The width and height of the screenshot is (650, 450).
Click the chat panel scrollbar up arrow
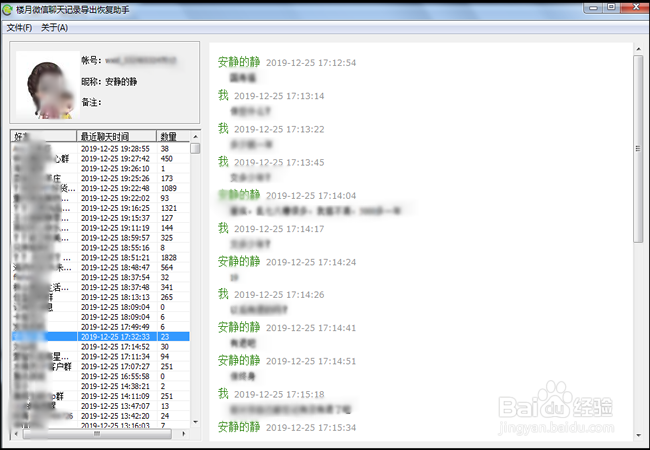(x=638, y=49)
